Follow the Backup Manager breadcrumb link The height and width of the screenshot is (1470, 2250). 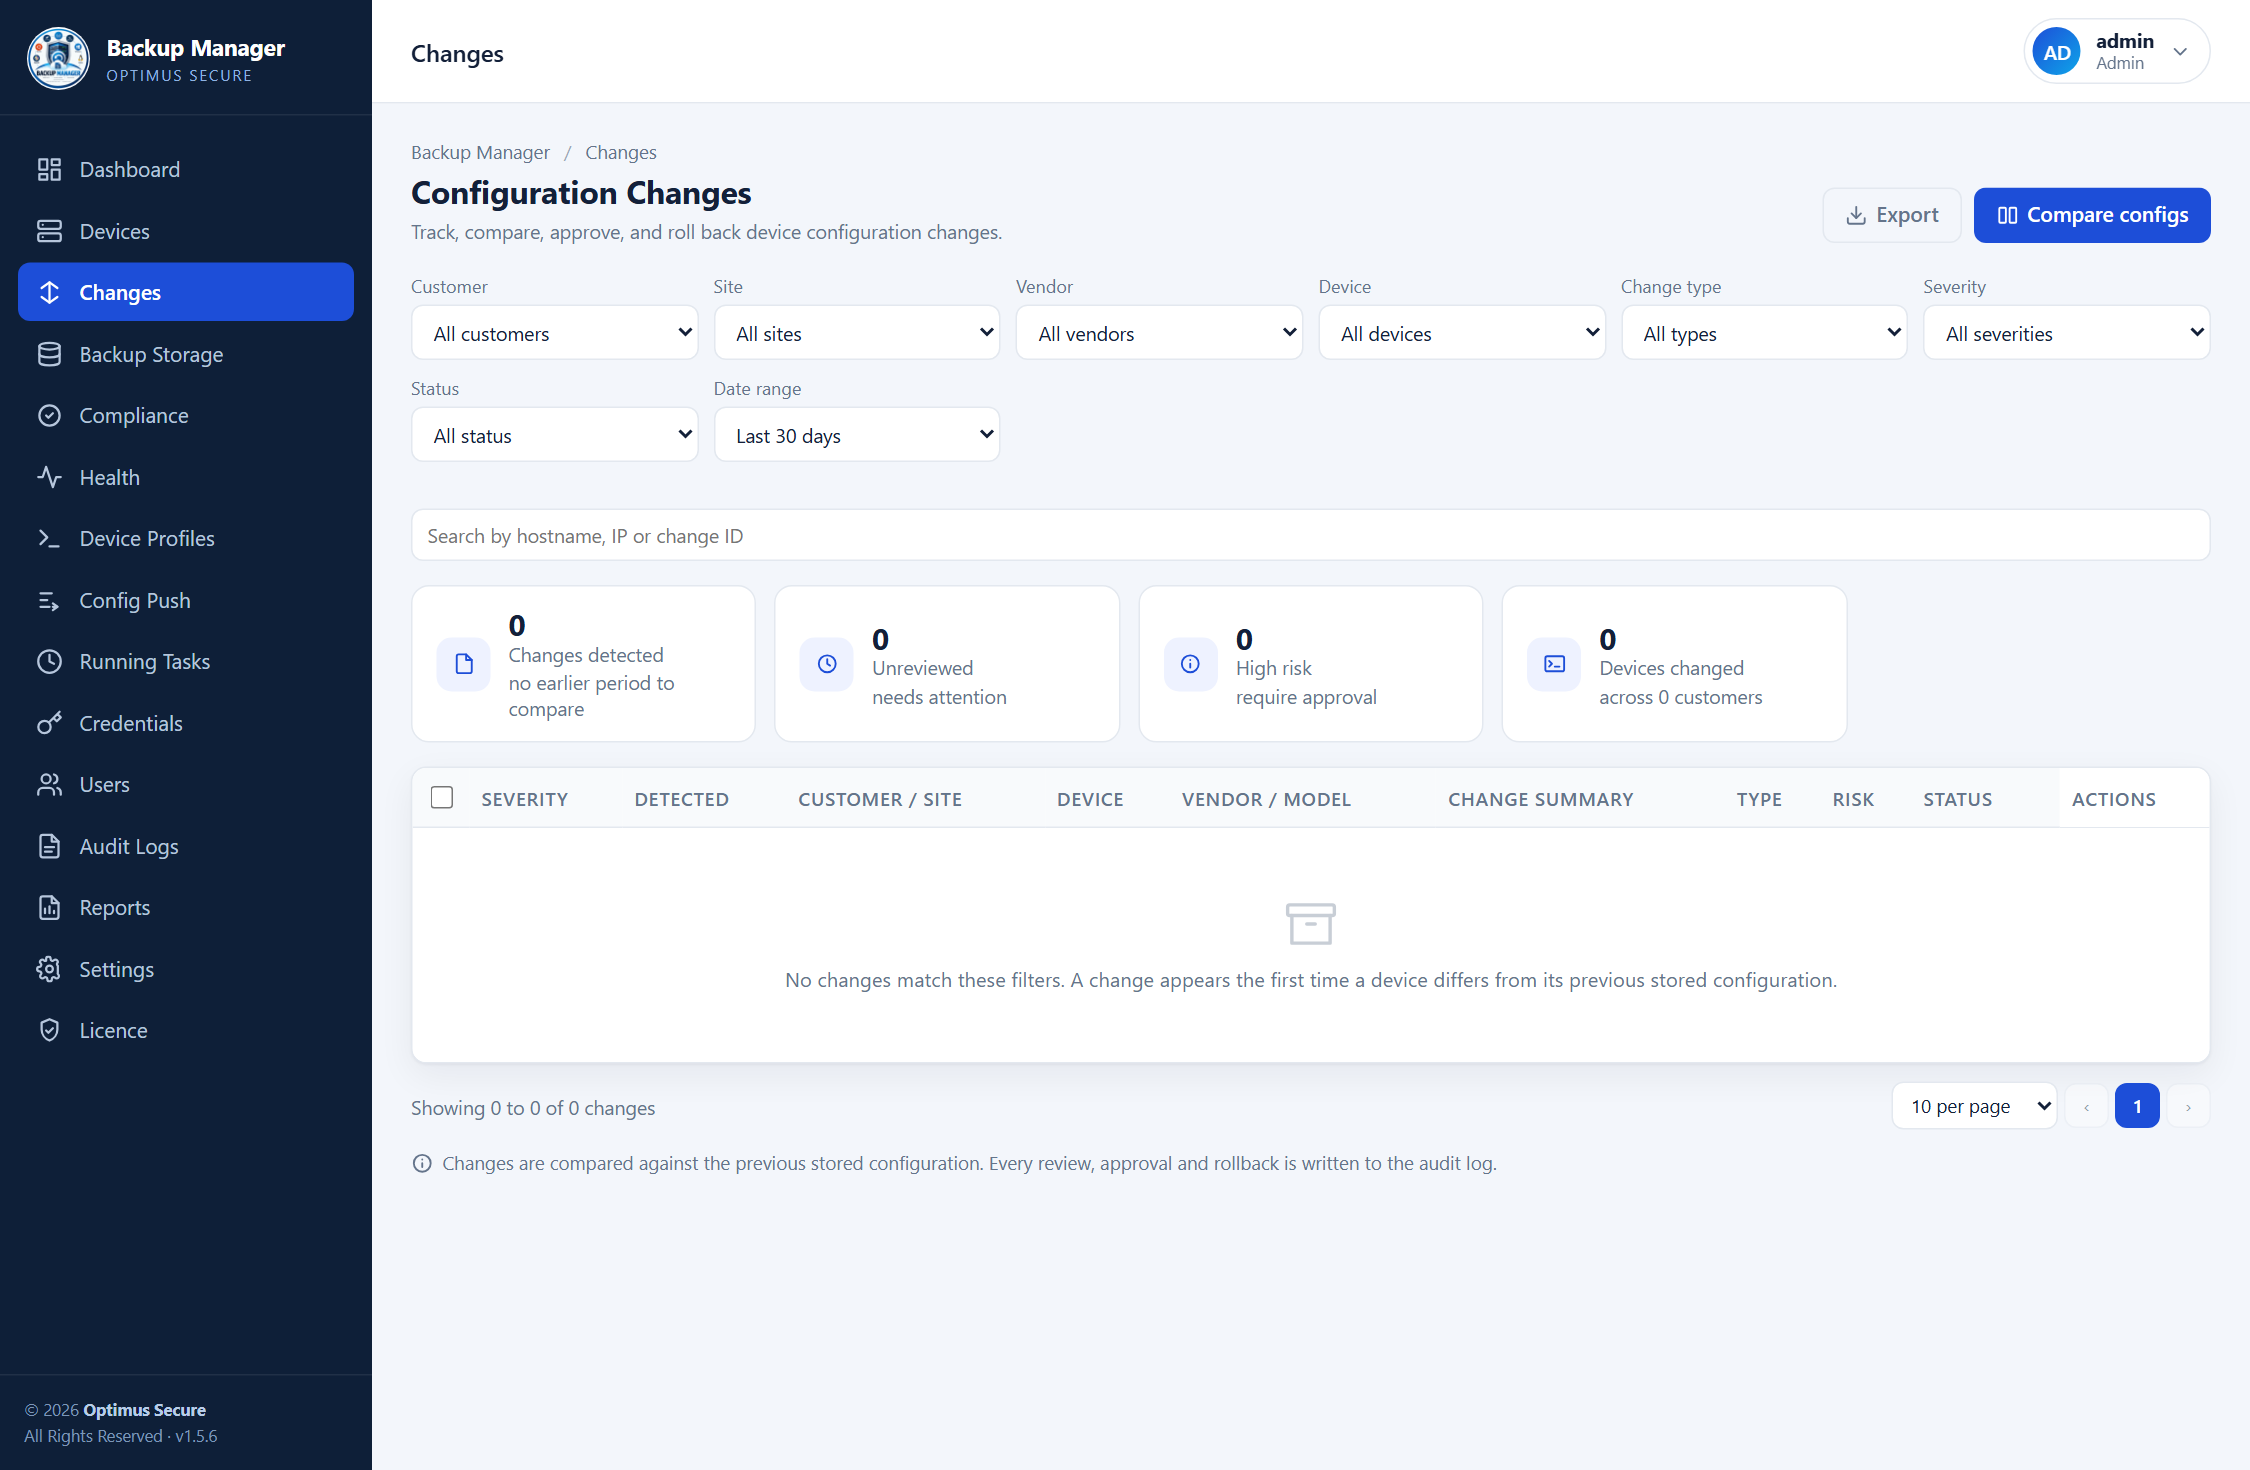480,152
